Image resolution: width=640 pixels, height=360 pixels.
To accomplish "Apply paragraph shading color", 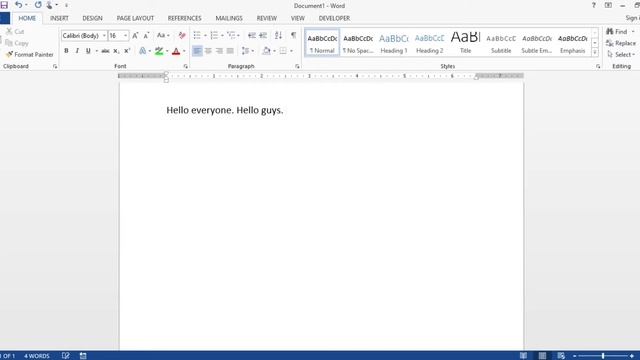I will (267, 51).
